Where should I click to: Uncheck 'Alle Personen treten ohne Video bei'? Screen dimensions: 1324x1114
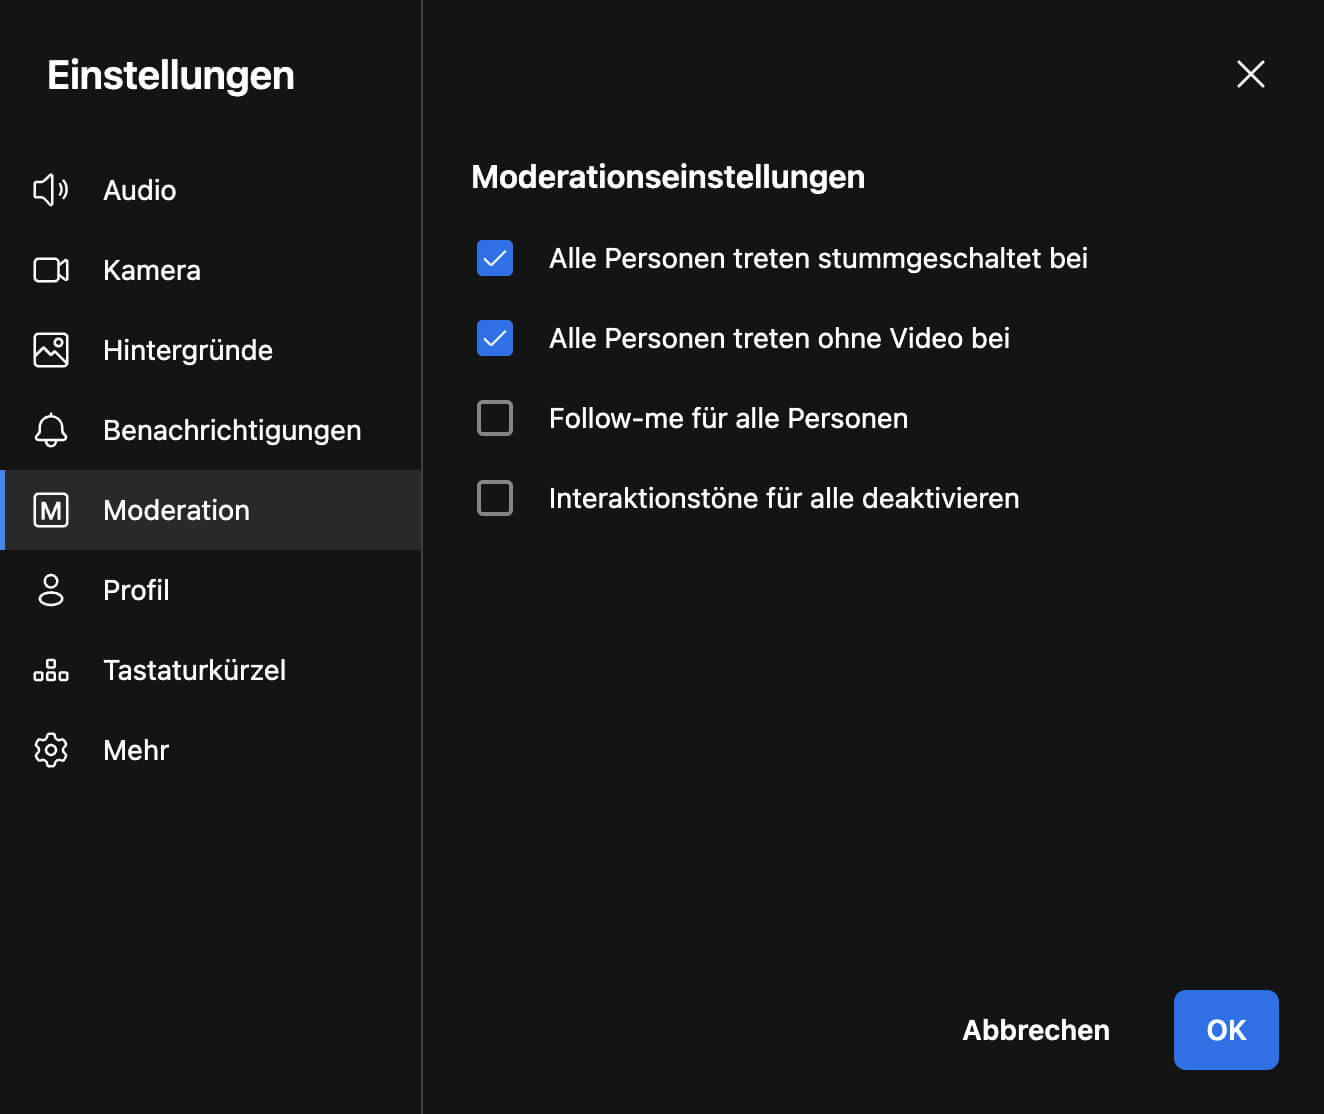495,338
